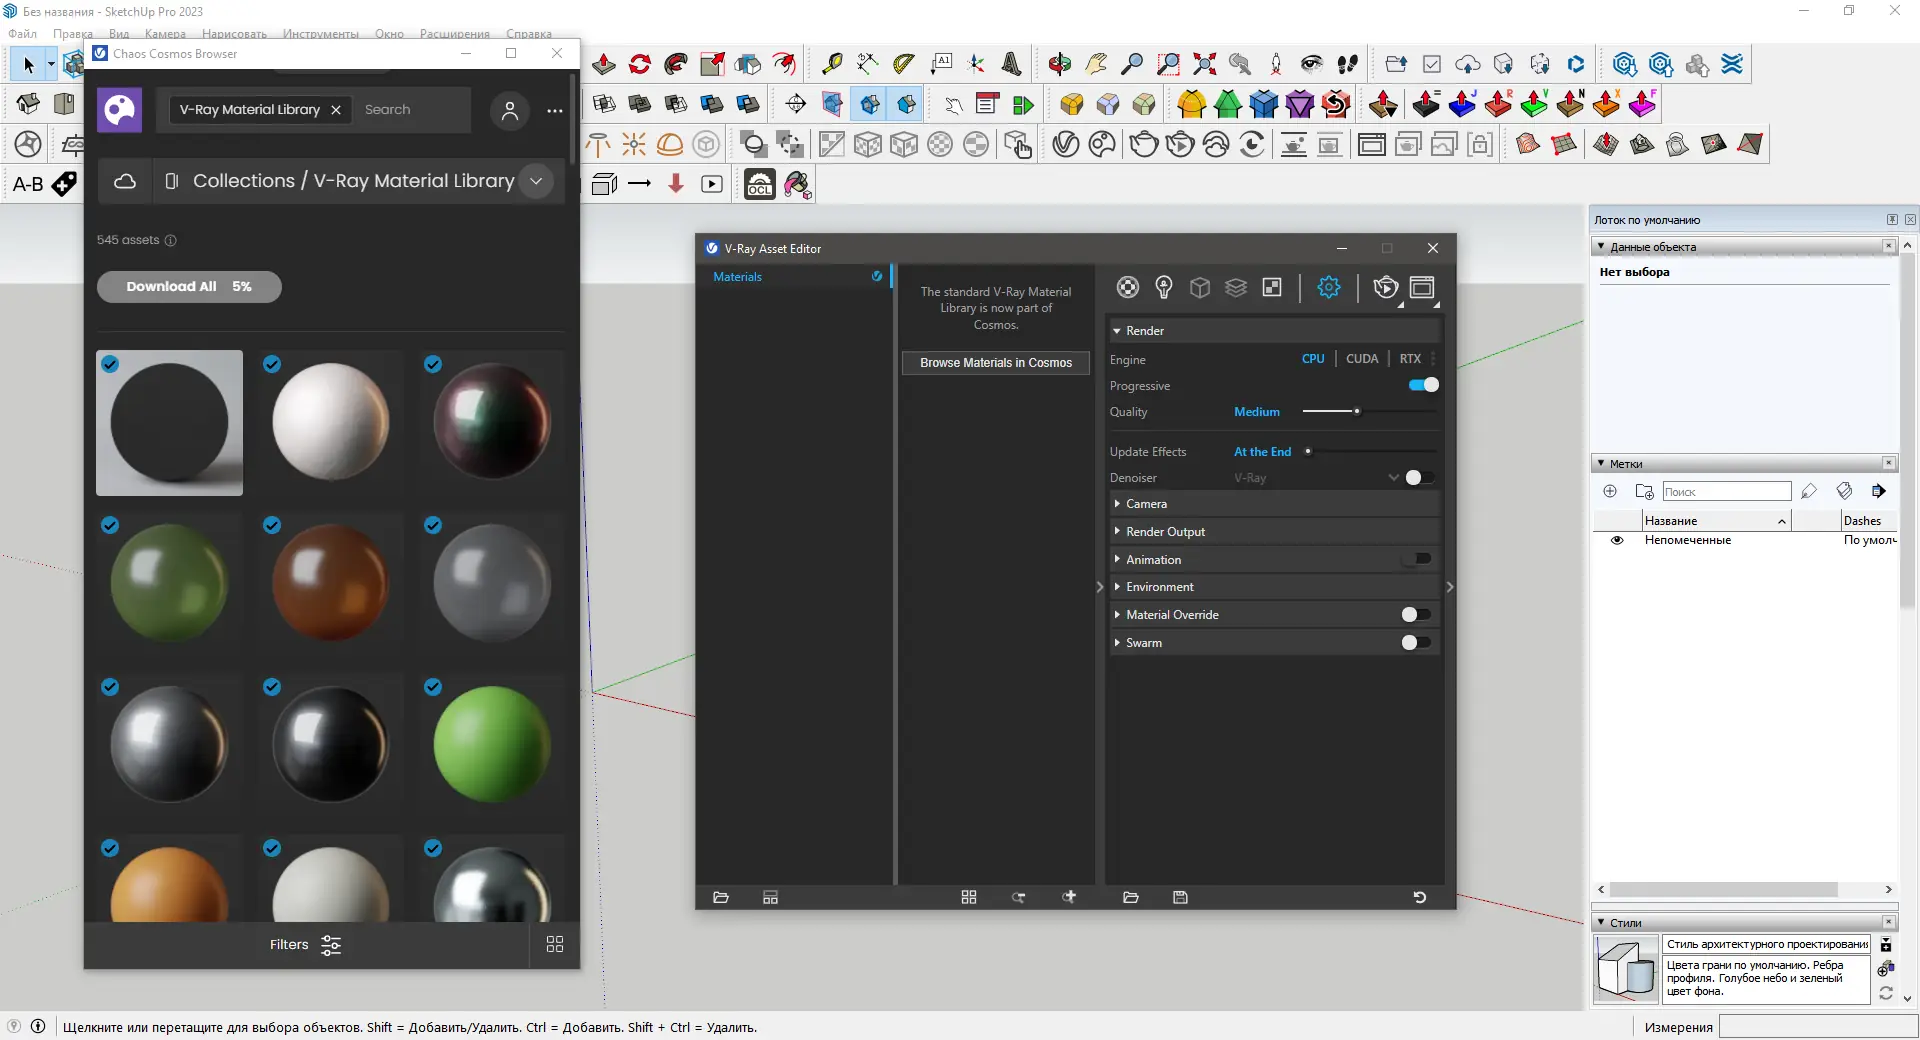Adjust the Quality slider
The width and height of the screenshot is (1920, 1040).
(x=1370, y=411)
